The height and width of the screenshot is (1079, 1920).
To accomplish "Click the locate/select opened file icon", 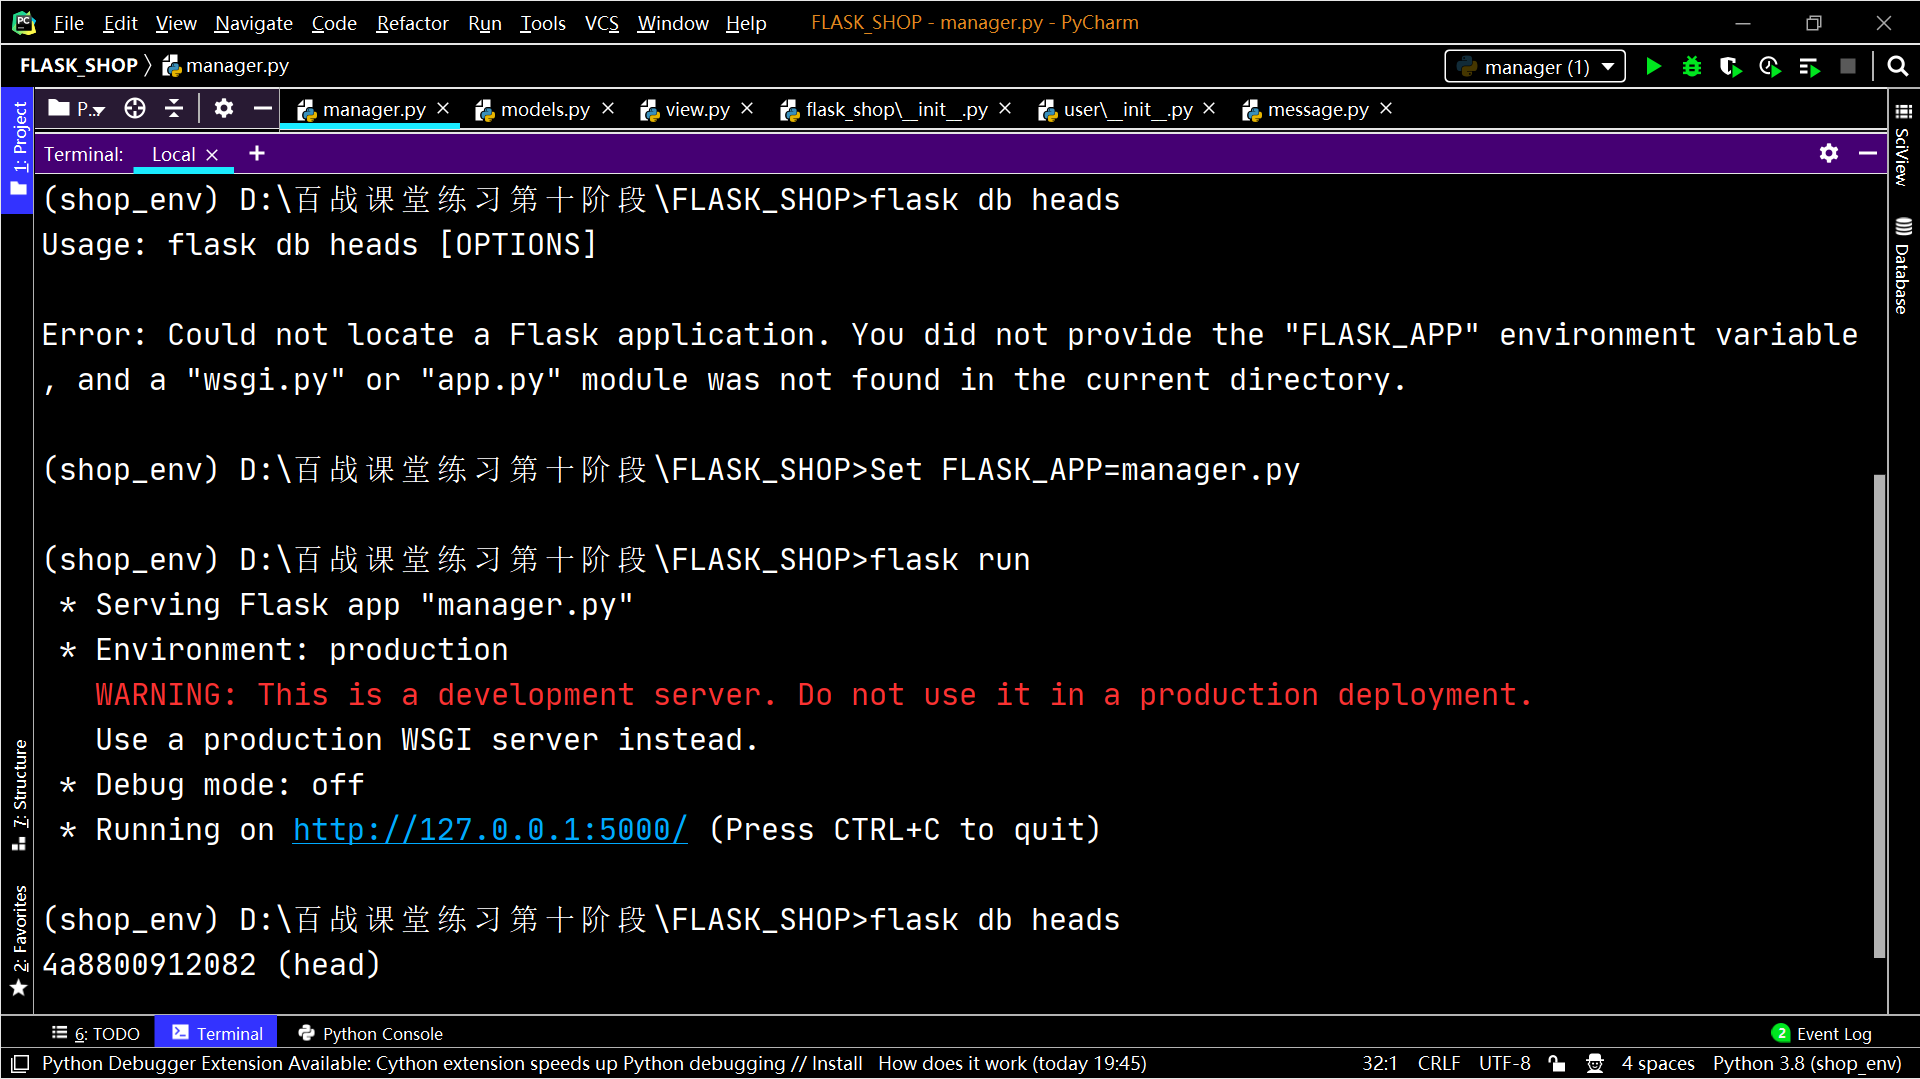I will [135, 108].
